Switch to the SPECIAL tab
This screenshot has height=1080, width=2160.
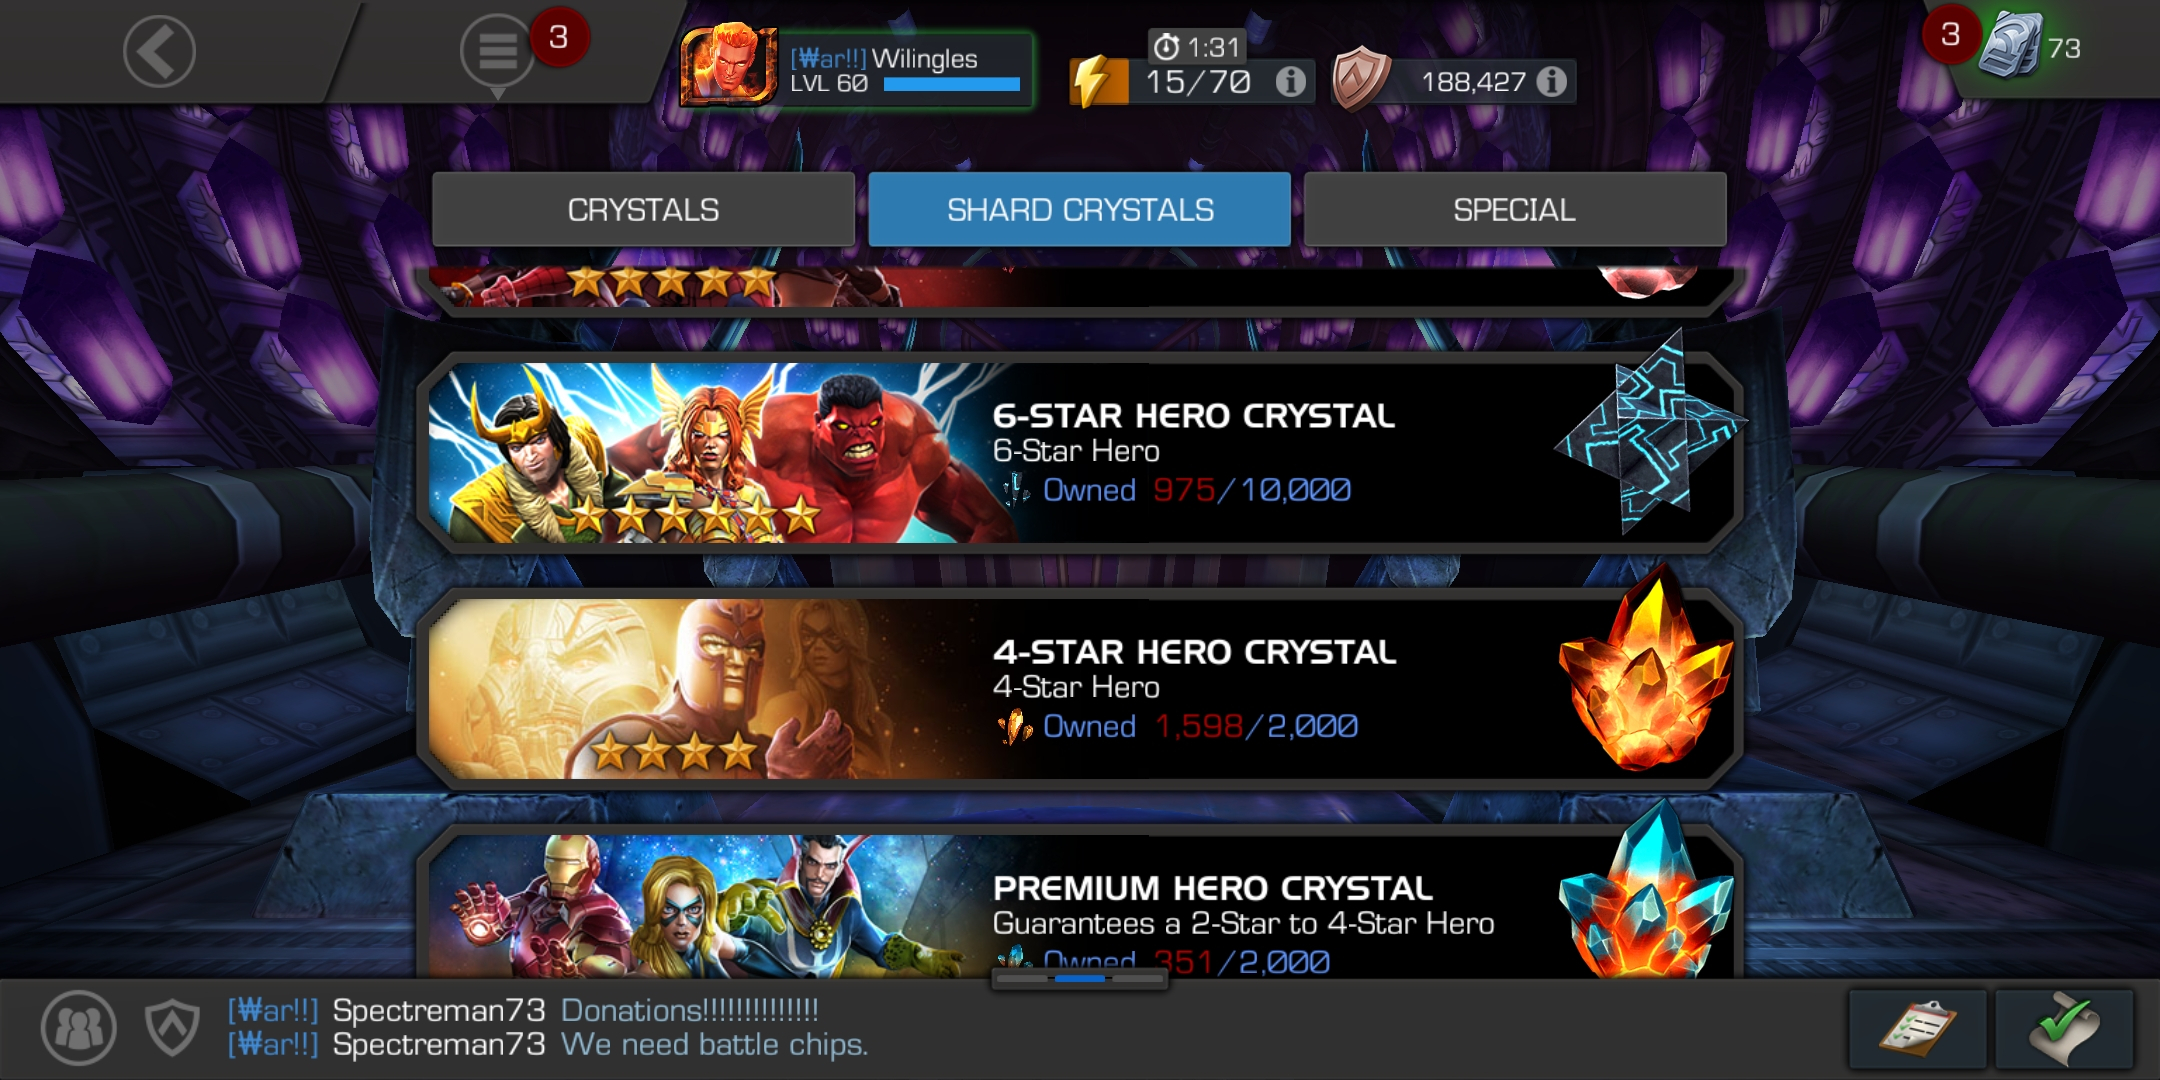coord(1515,210)
